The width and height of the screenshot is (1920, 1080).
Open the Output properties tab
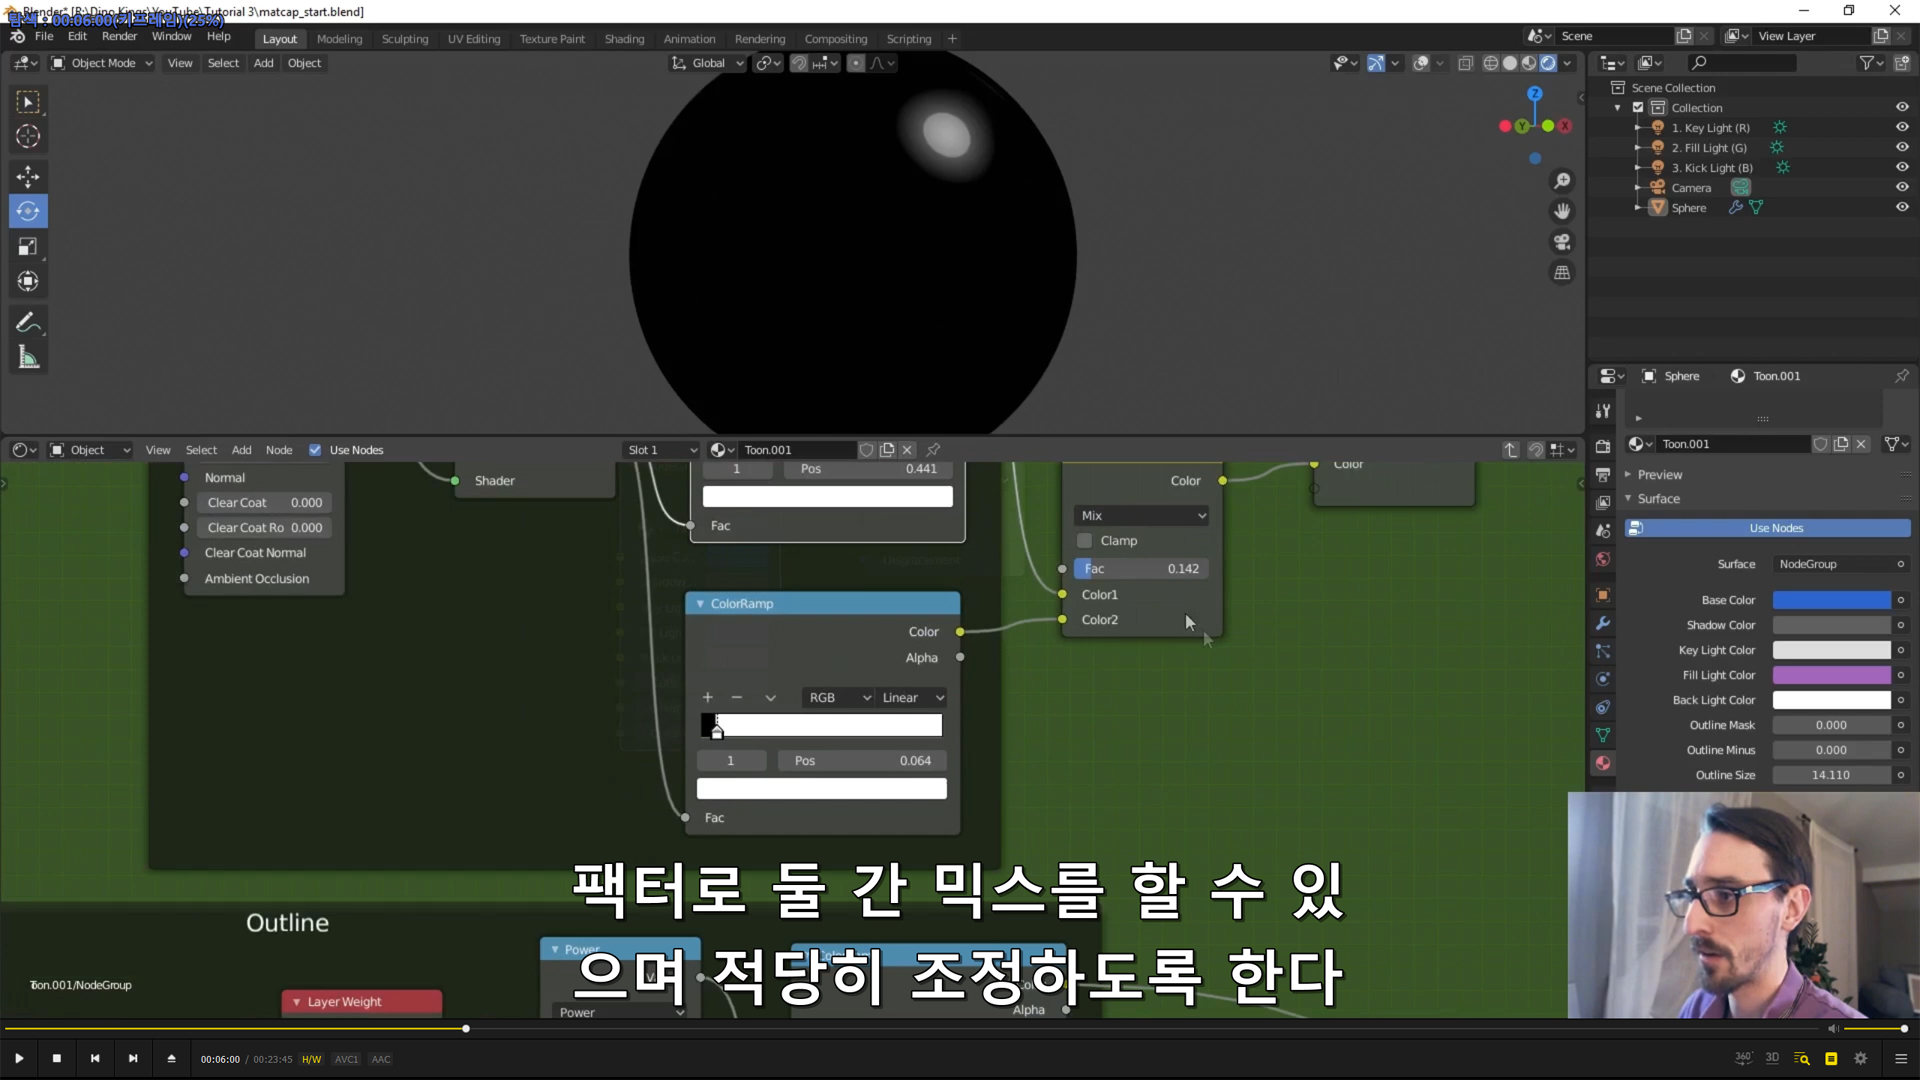[1603, 475]
